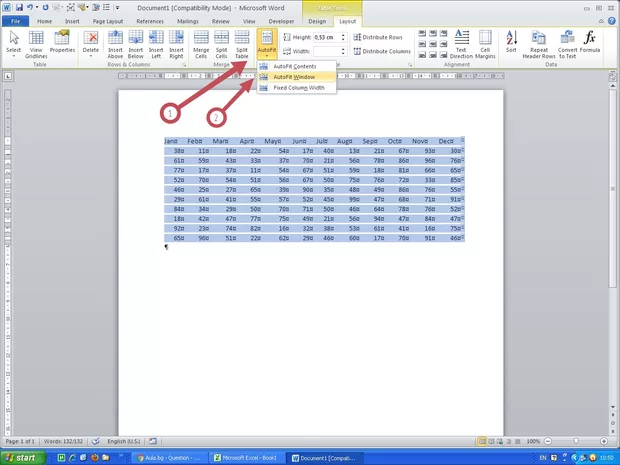Click Split Table
Screen dimensions: 620x465
[x=242, y=44]
